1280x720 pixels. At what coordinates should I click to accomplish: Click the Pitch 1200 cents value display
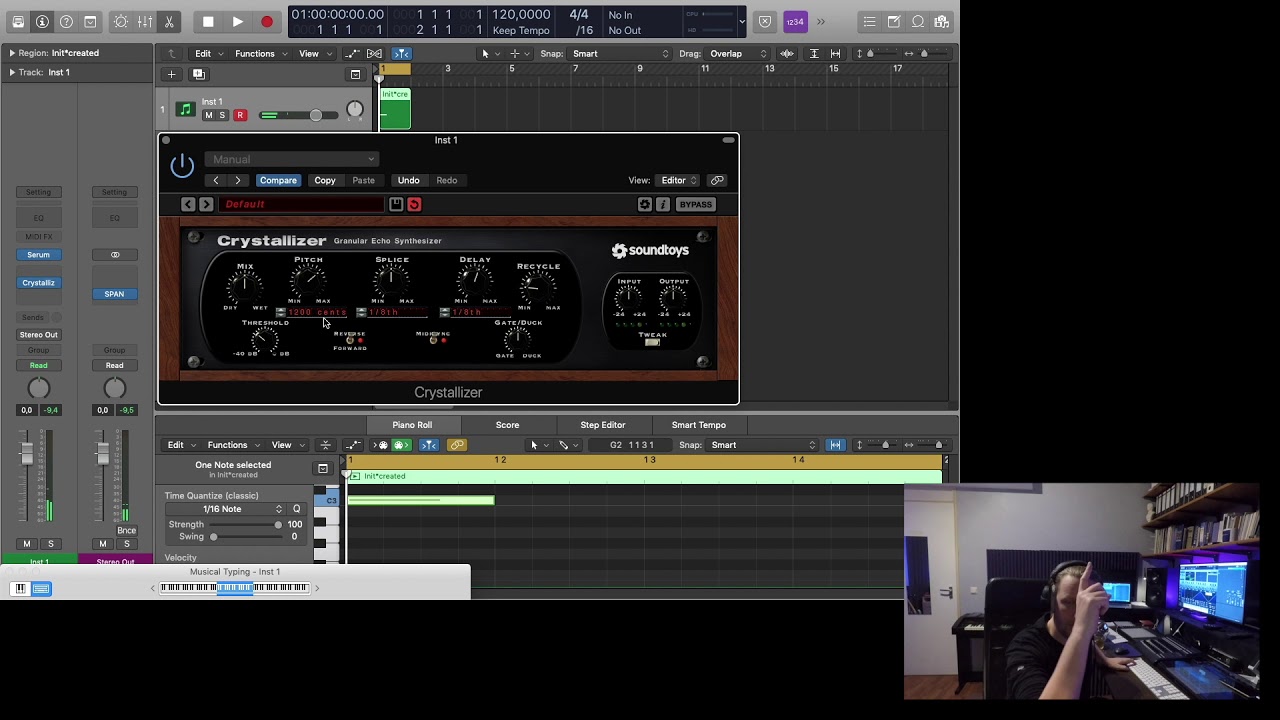[x=316, y=312]
